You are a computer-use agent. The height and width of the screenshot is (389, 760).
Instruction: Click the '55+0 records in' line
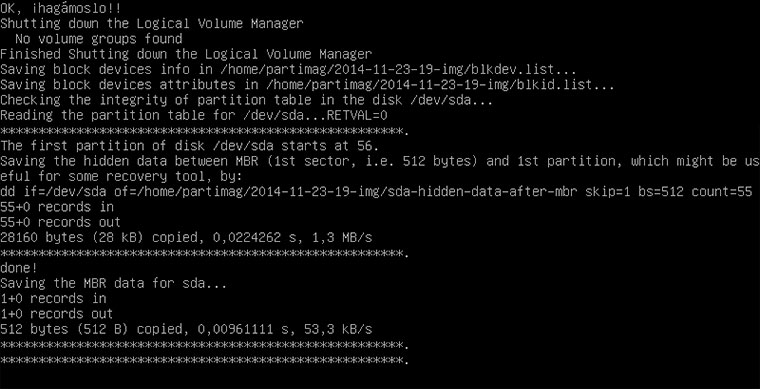(x=57, y=207)
